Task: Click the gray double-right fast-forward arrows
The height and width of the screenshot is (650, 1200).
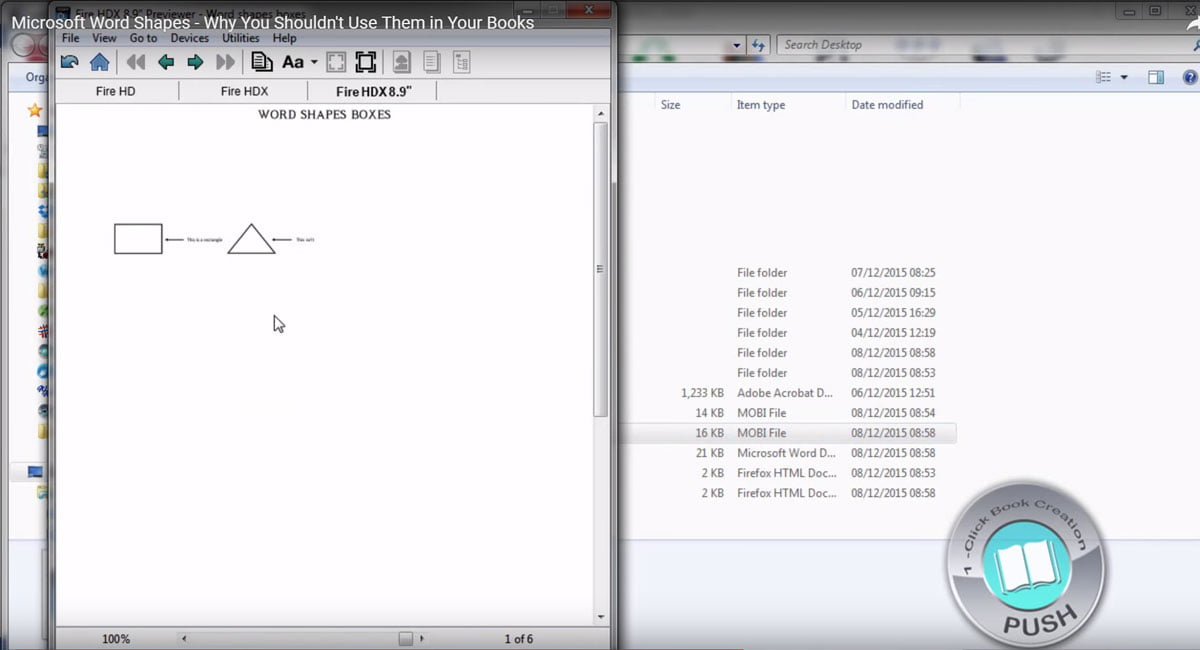Action: tap(226, 62)
